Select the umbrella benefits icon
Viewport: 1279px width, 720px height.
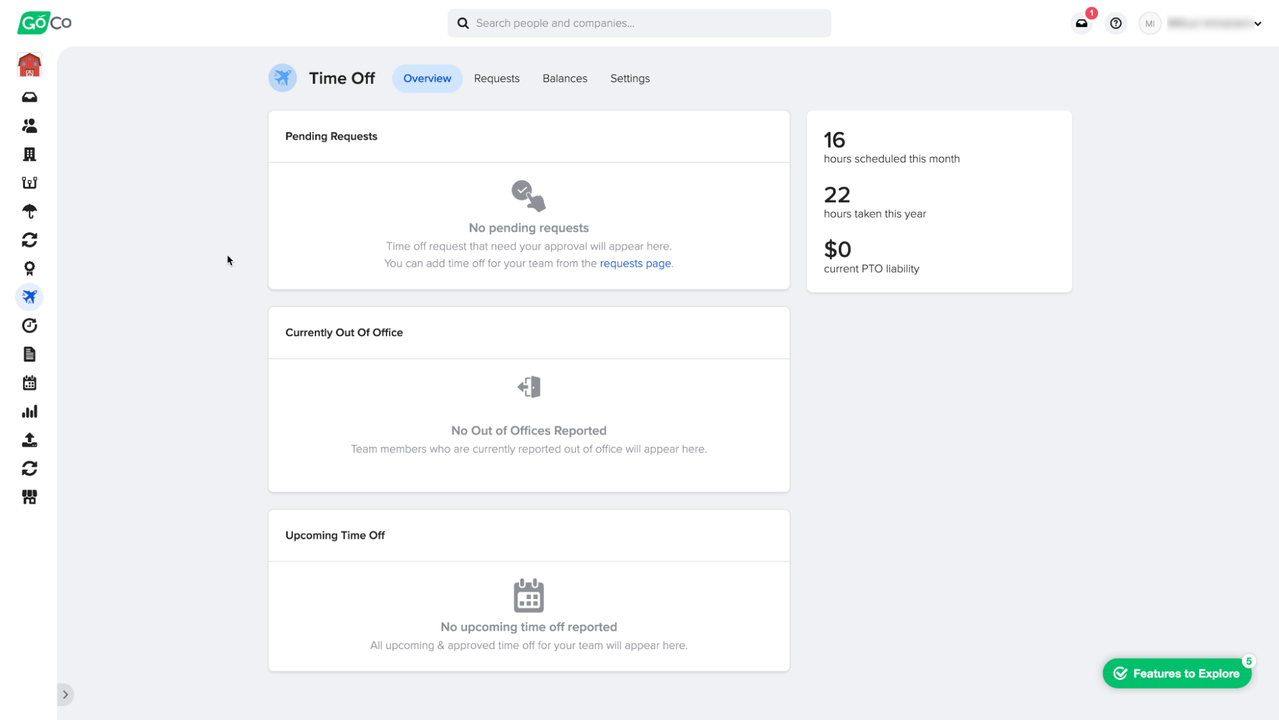coord(29,212)
